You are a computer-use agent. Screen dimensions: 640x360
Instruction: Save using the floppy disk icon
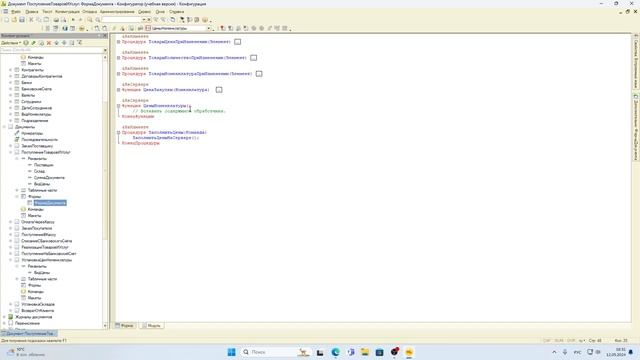[x=22, y=20]
